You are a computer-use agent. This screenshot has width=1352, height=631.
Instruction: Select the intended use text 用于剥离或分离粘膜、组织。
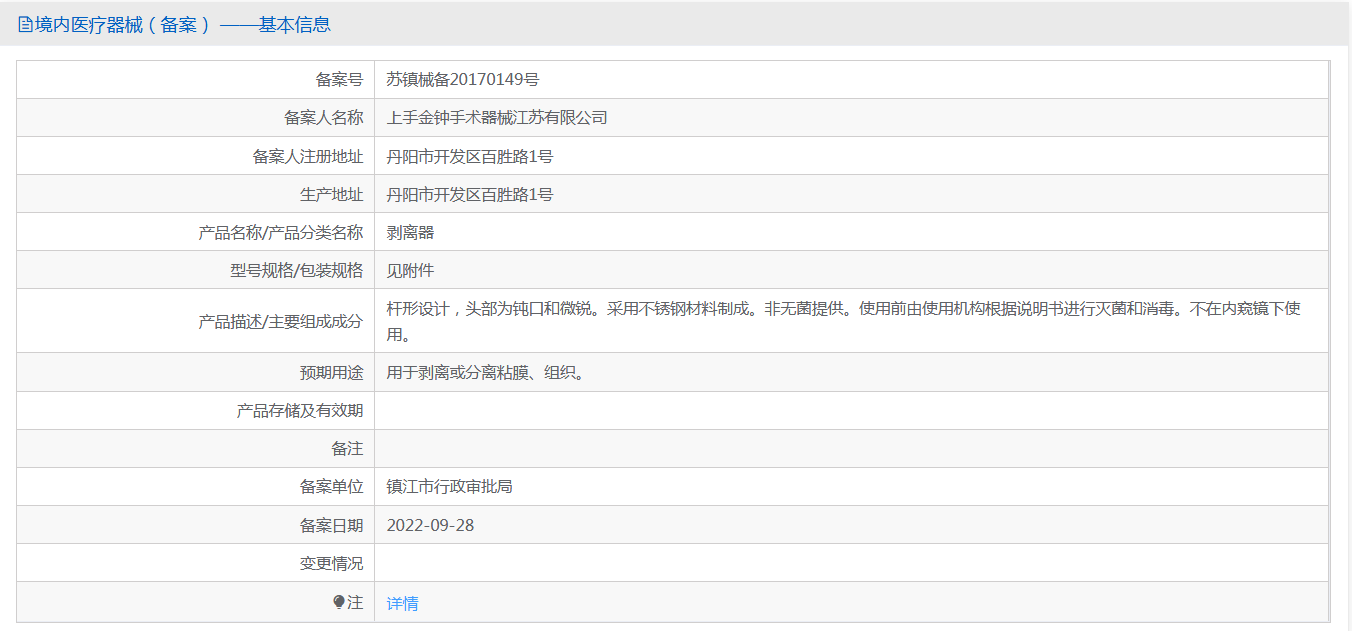[485, 373]
